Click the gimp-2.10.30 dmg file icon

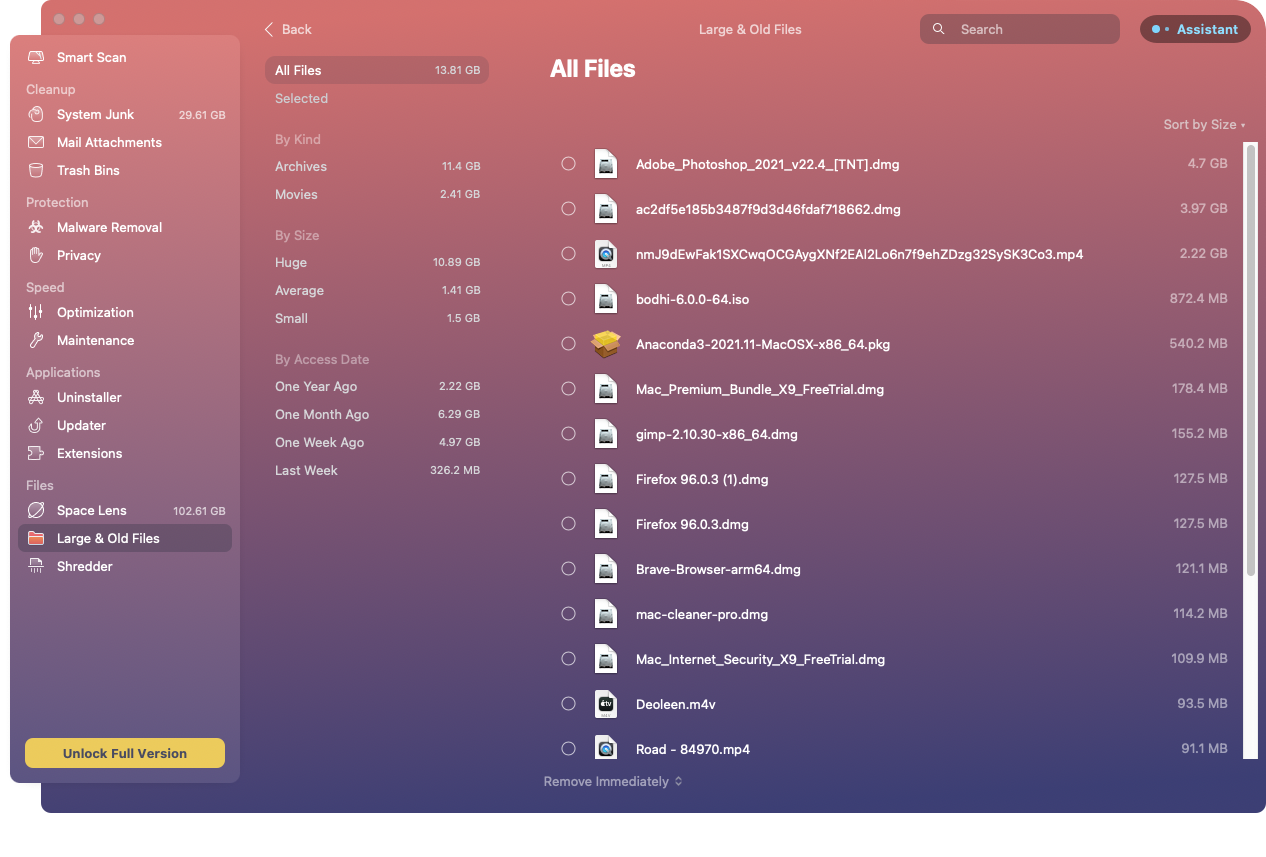[606, 434]
